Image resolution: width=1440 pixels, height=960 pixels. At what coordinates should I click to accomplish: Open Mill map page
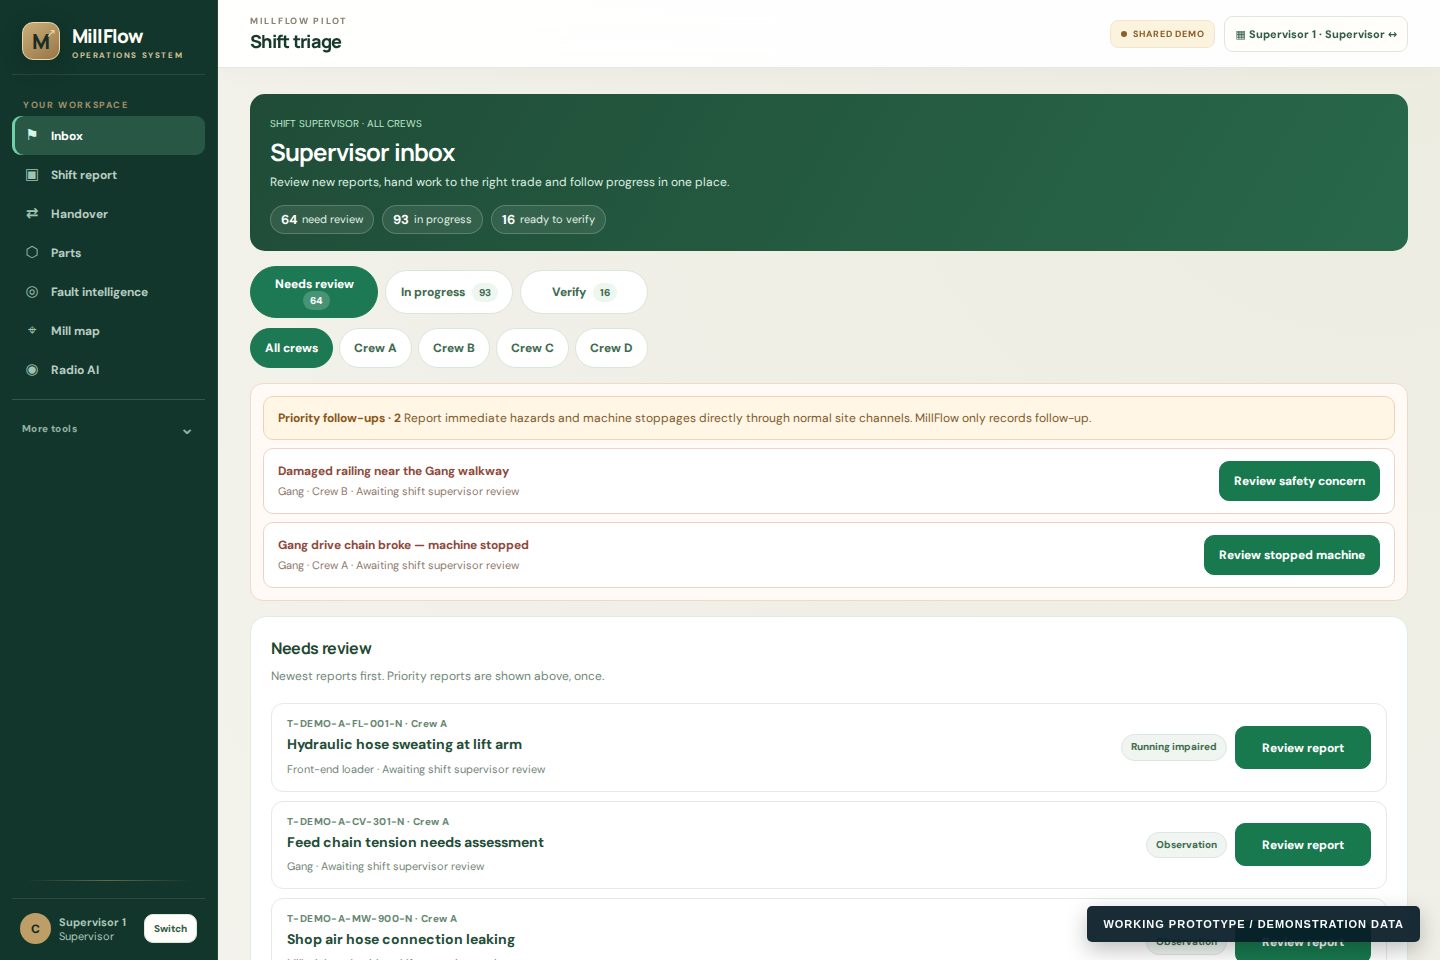108,331
